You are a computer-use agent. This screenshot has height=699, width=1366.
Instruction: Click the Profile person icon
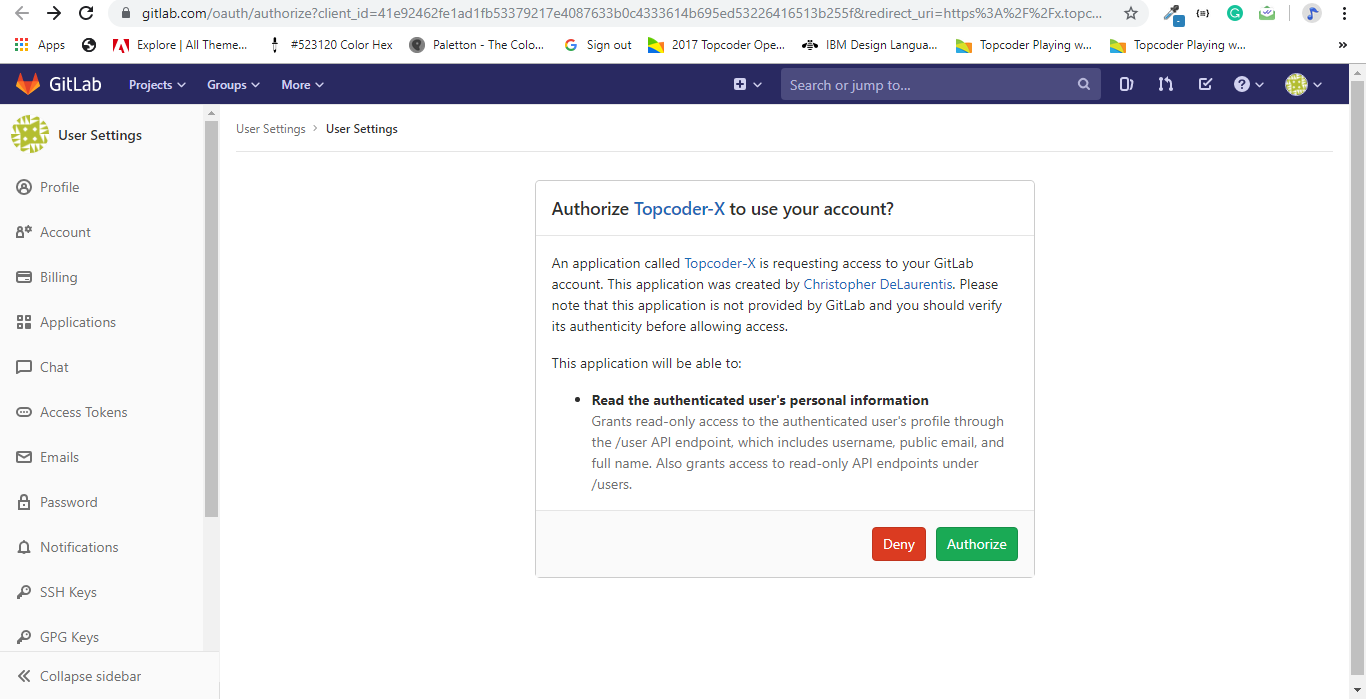click(x=24, y=187)
